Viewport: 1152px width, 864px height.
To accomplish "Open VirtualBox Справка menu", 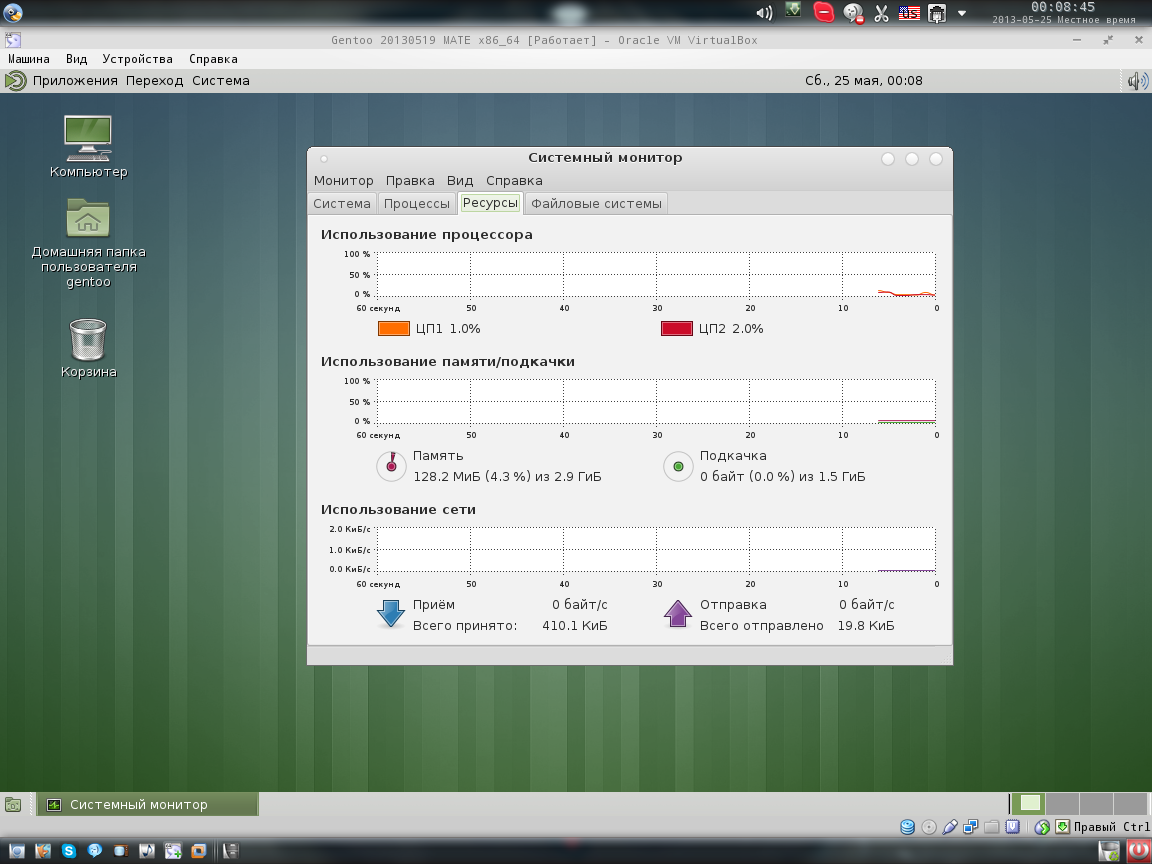I will pos(213,59).
